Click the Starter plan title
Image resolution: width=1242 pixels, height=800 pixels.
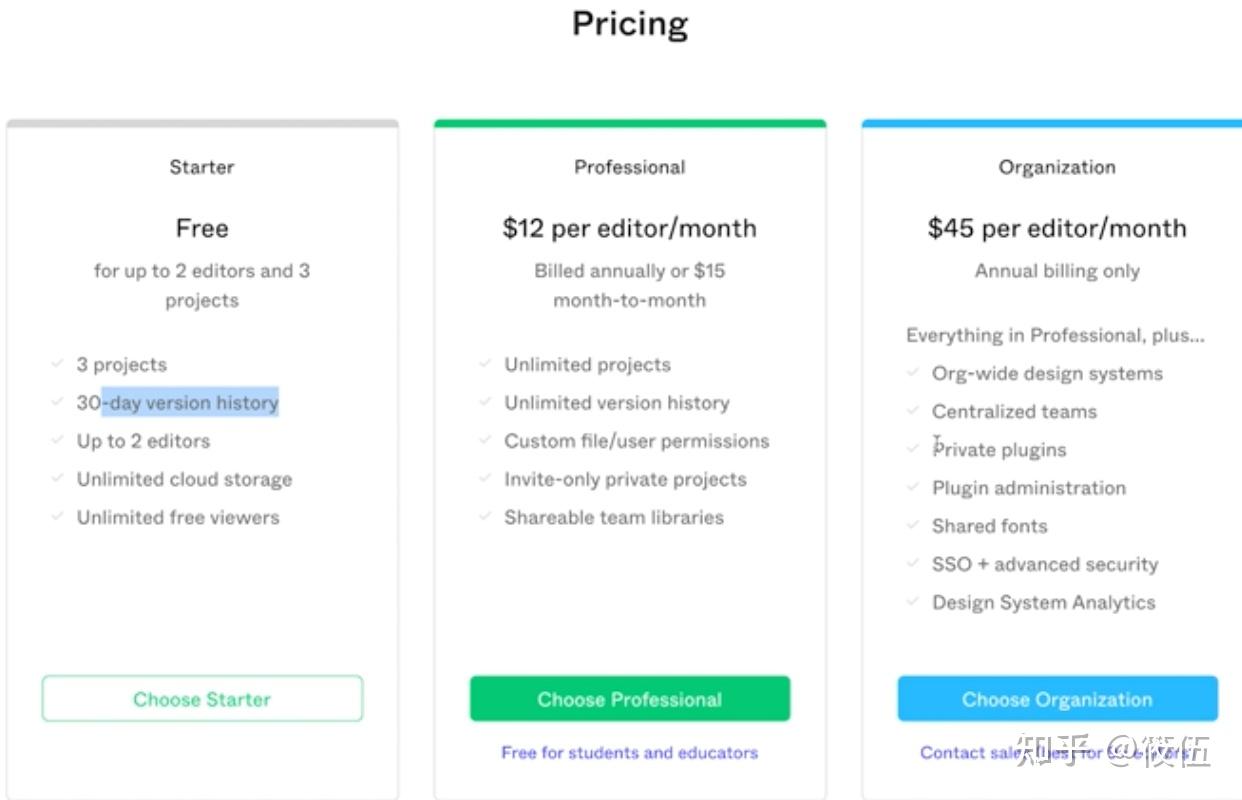(202, 167)
